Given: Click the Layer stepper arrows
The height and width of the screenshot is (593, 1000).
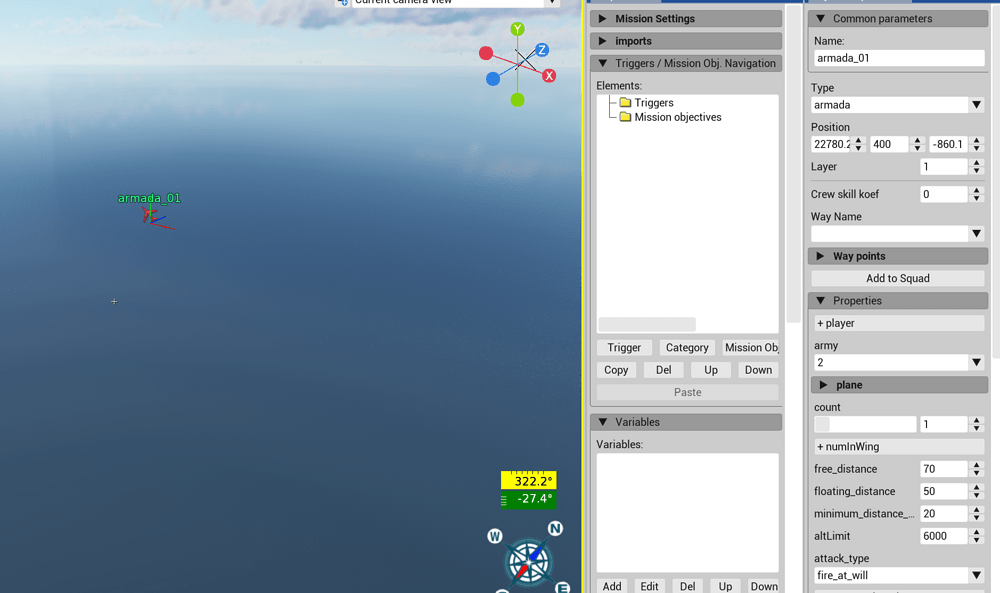Looking at the screenshot, I should tap(976, 167).
